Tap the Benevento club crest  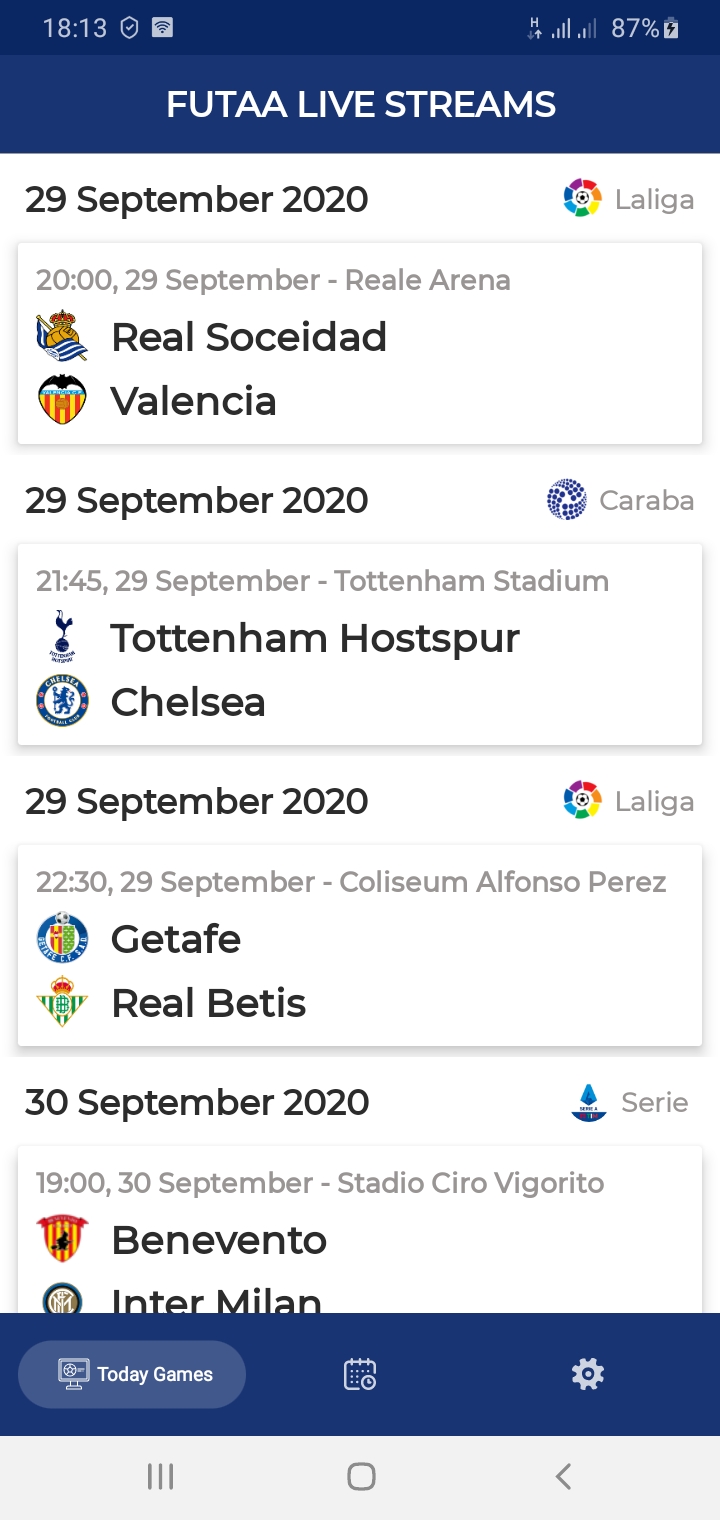click(62, 1239)
